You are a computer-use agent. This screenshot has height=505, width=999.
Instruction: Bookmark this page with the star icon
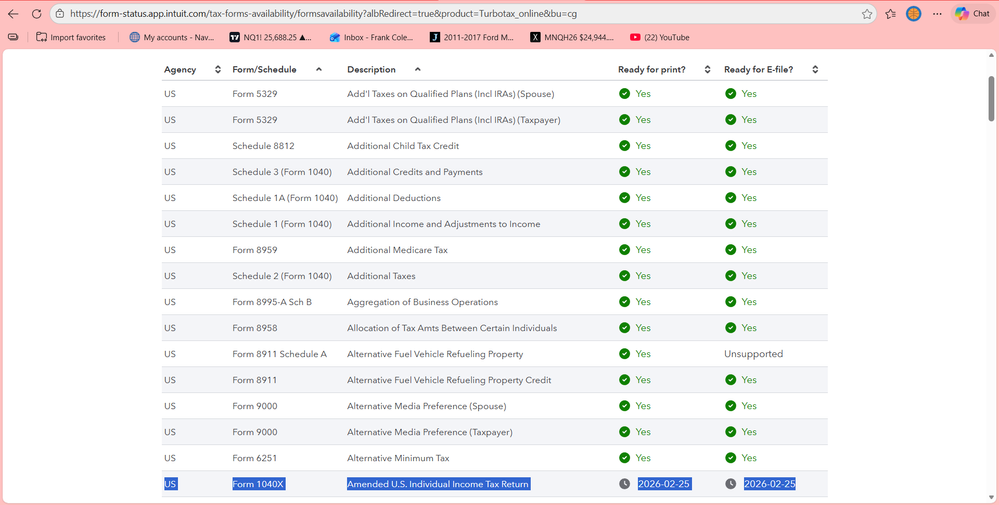(866, 13)
